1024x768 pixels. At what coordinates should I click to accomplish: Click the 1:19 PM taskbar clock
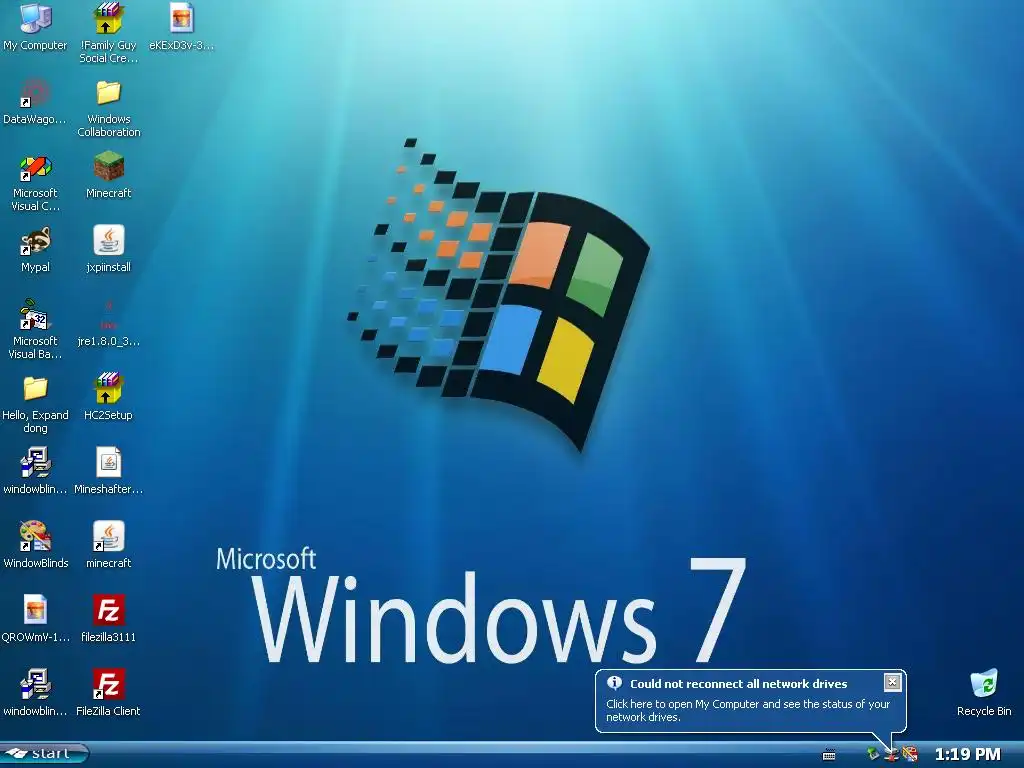tap(968, 754)
